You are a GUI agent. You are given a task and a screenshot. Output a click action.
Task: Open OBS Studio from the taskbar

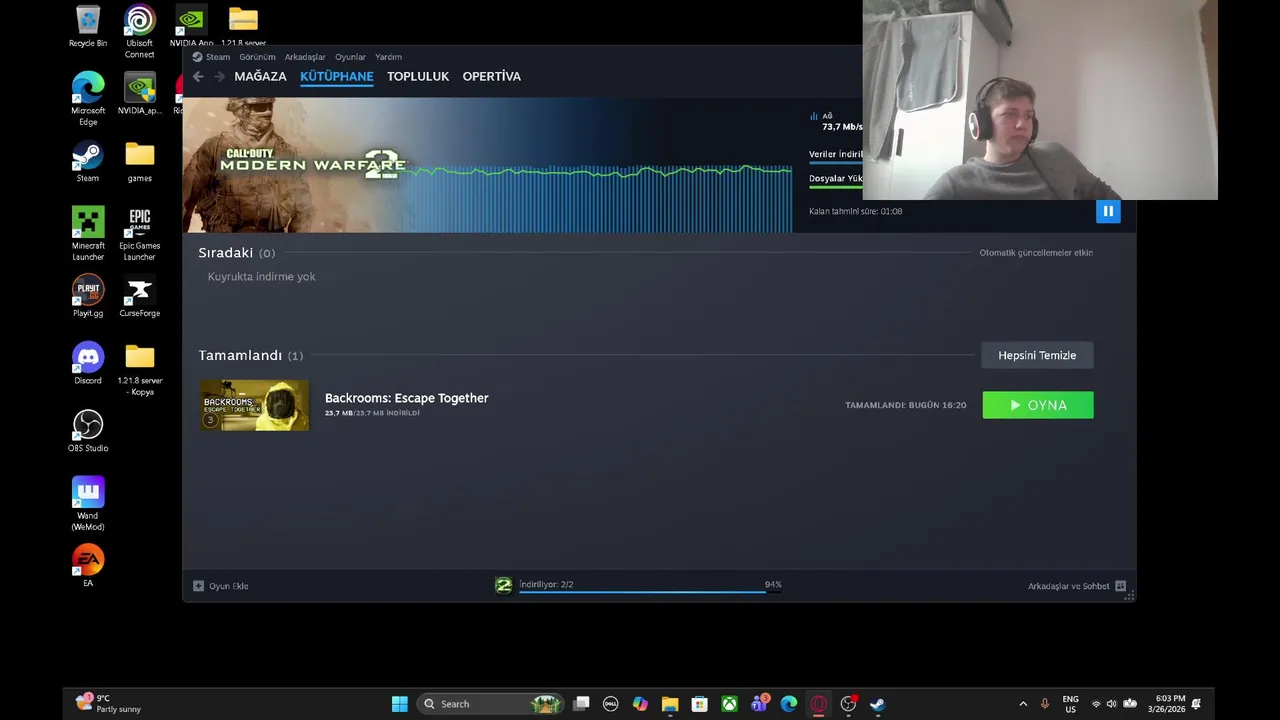point(848,704)
